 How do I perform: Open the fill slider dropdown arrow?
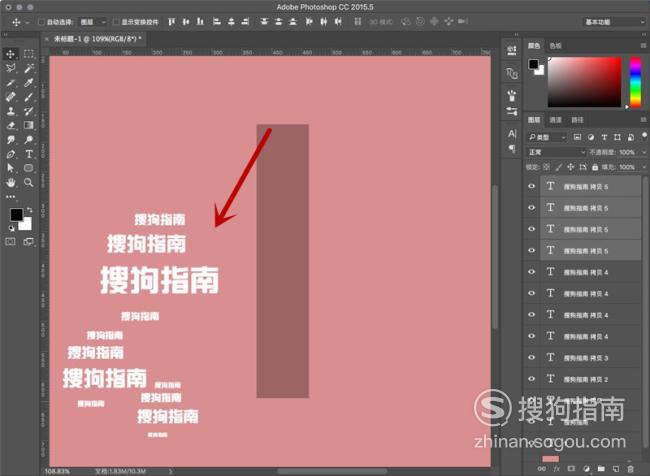pyautogui.click(x=643, y=167)
